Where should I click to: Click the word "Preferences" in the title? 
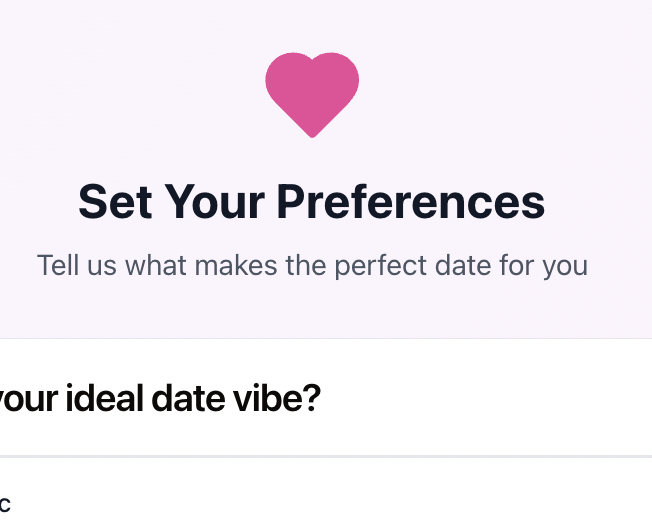pos(411,201)
